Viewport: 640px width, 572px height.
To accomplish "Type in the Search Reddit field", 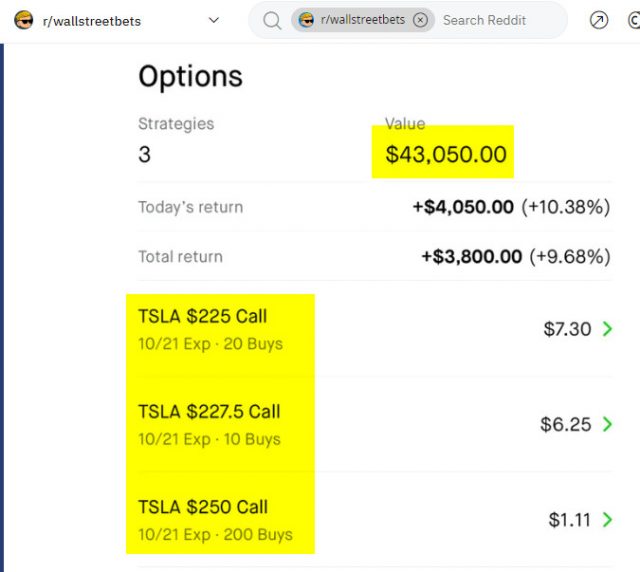I will pos(490,20).
